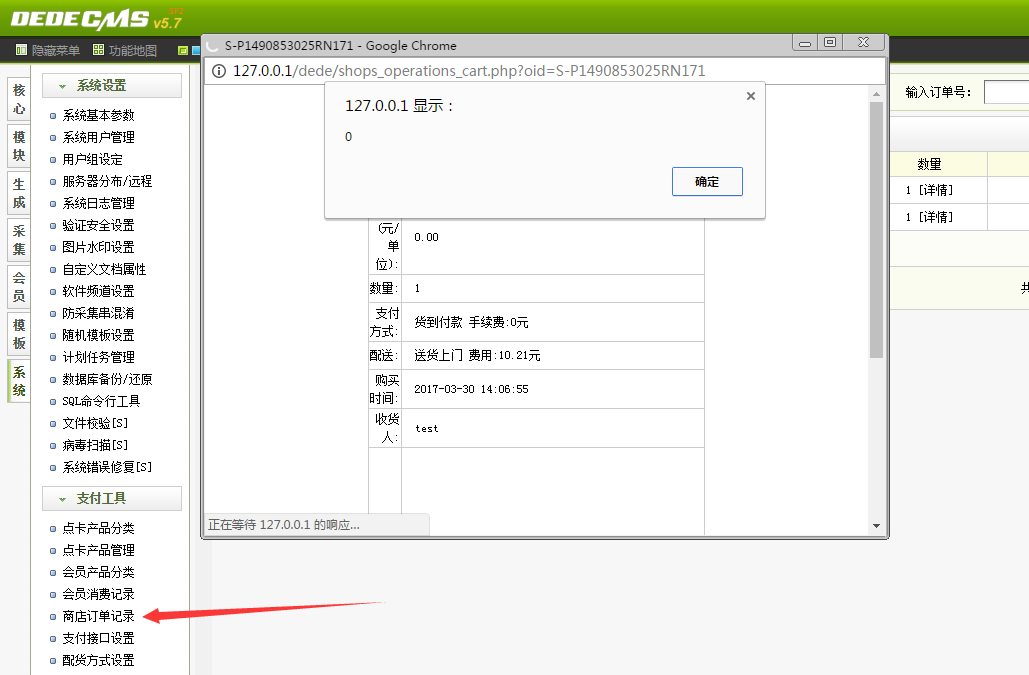
Task: Open 图片水印设置 menu item
Action: click(98, 247)
